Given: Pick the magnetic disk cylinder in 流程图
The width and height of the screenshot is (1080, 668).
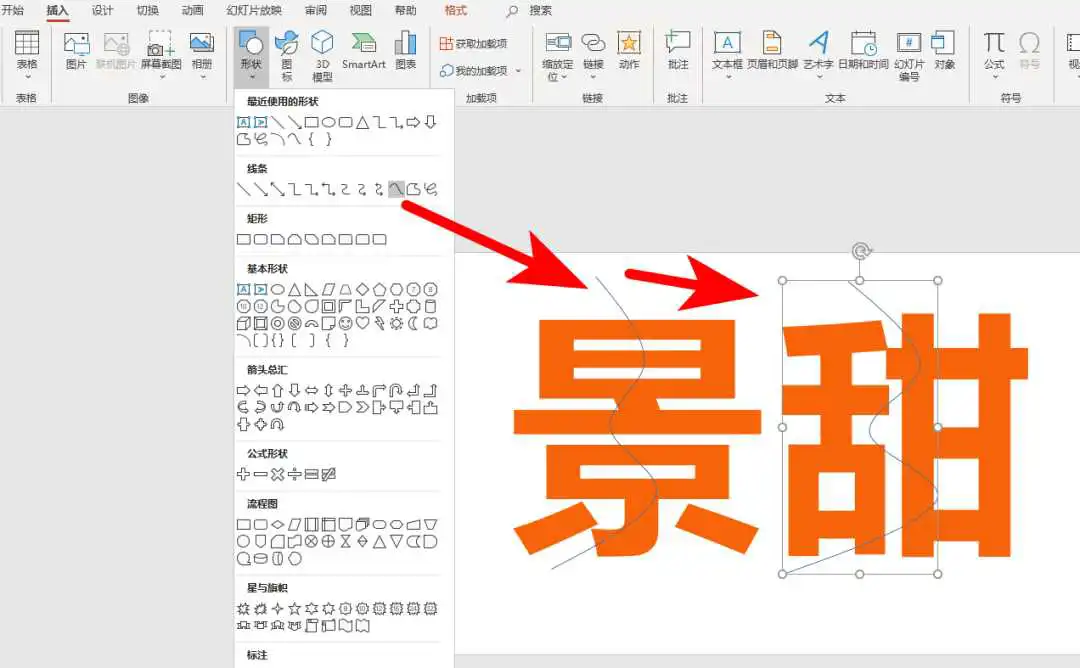Looking at the screenshot, I should (x=260, y=559).
